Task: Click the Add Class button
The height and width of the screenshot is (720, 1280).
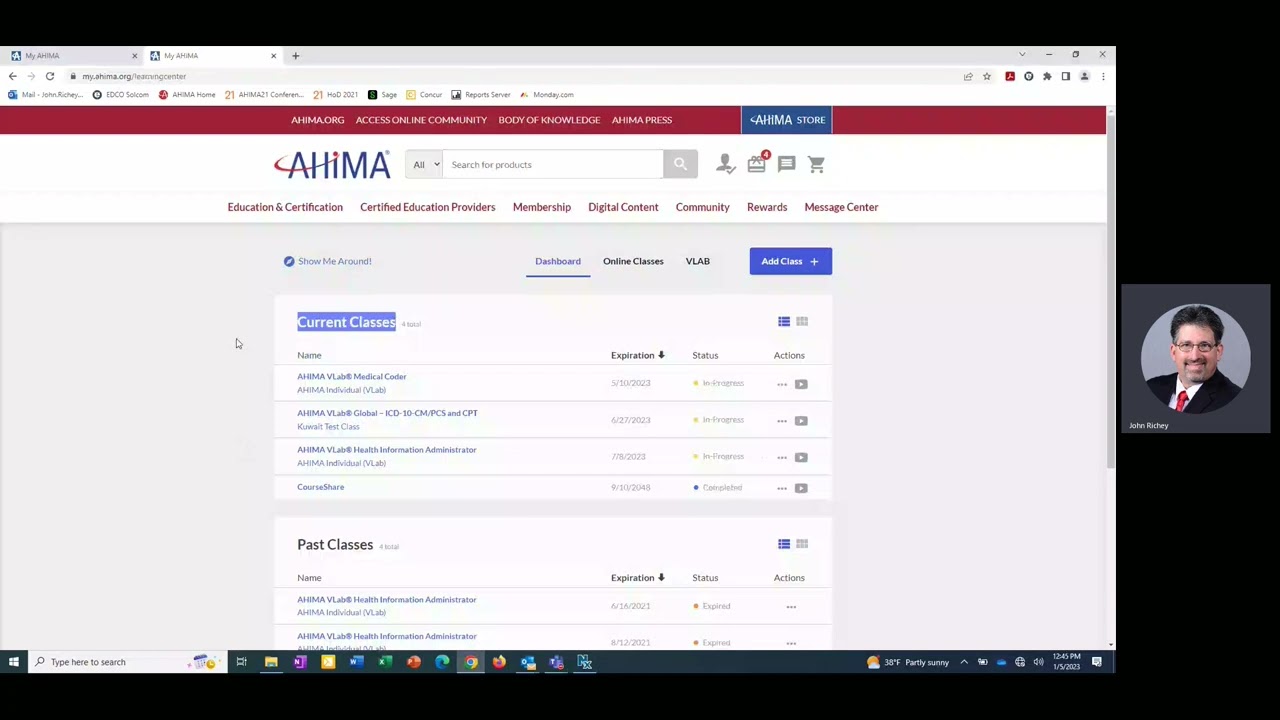Action: 790,261
